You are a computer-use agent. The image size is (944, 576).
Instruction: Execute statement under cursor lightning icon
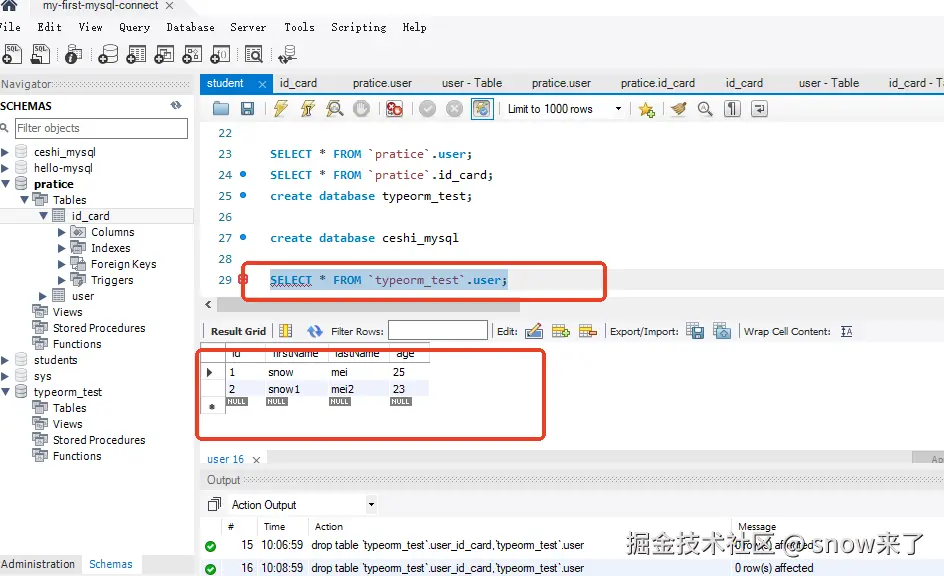308,109
